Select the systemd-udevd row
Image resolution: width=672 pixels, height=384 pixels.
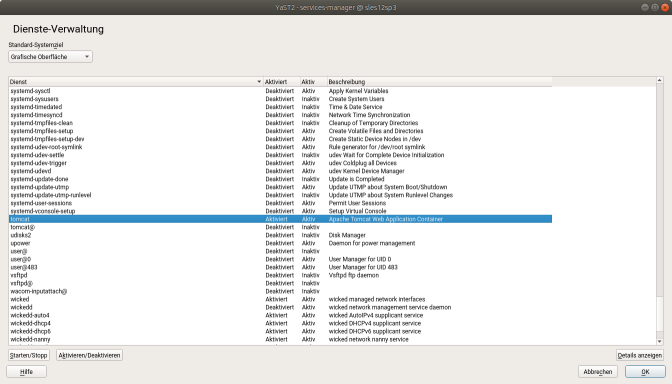[x=280, y=171]
